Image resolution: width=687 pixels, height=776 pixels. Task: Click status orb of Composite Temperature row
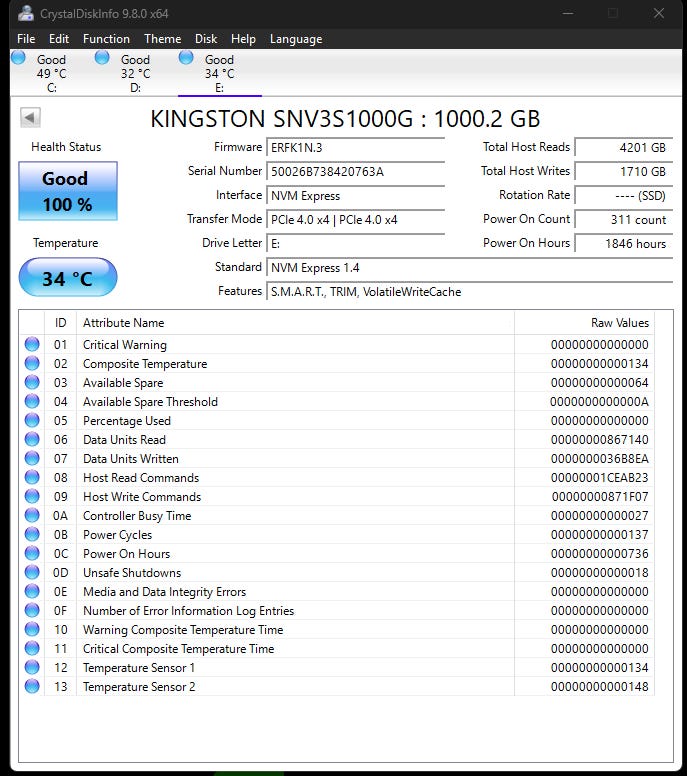[32, 363]
